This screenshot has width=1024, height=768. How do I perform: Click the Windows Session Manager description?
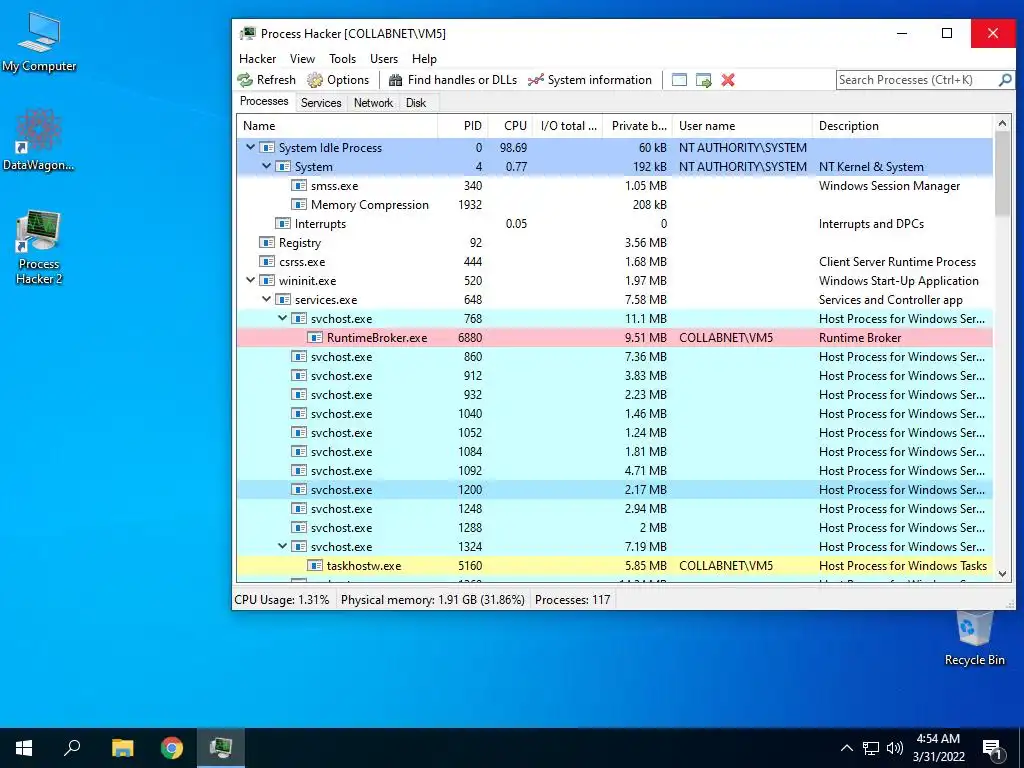tap(889, 185)
